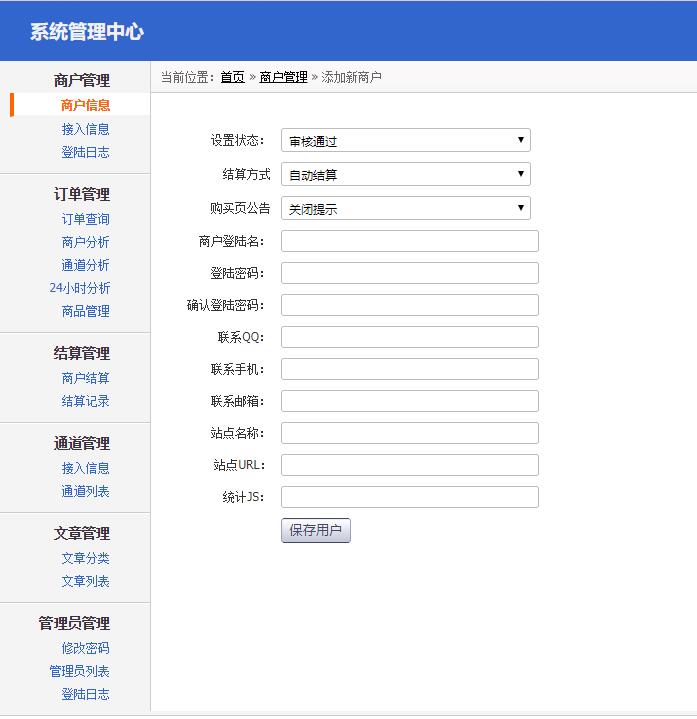Open 通道列表 in the sidebar
697x719 pixels.
[x=85, y=491]
